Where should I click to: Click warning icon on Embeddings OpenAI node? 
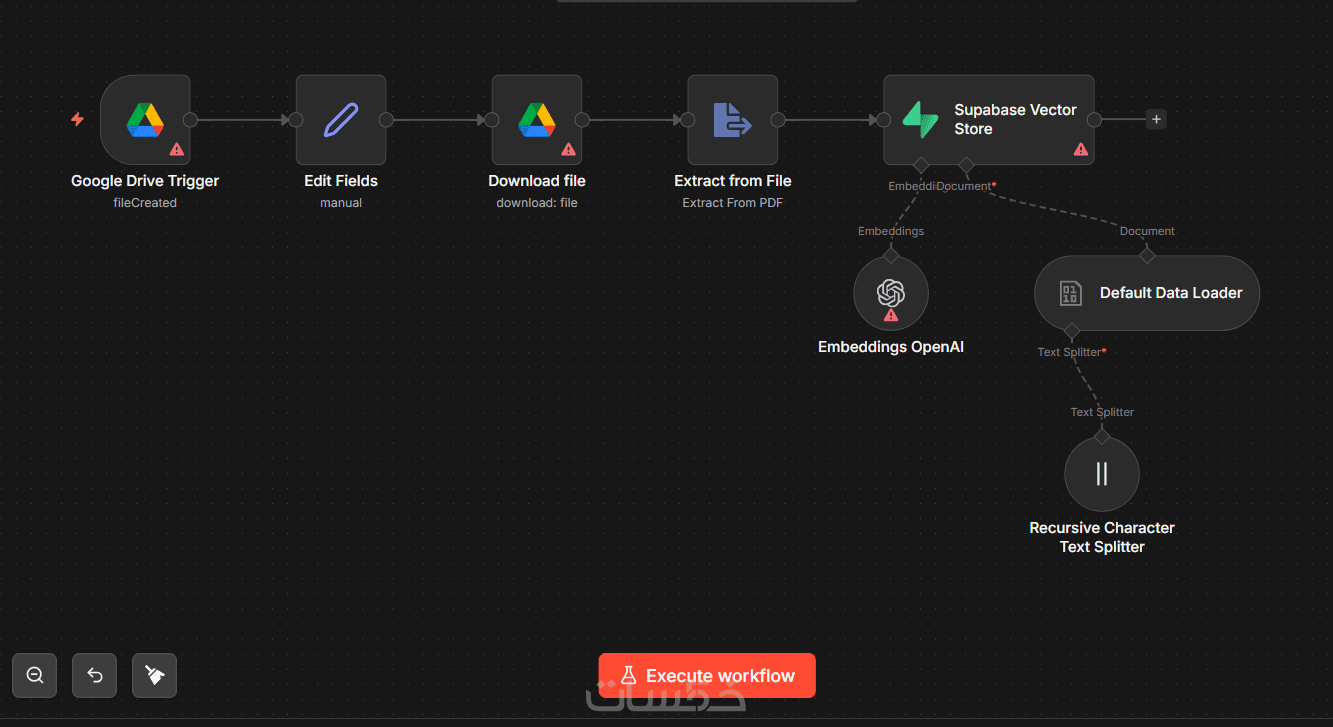pos(891,315)
